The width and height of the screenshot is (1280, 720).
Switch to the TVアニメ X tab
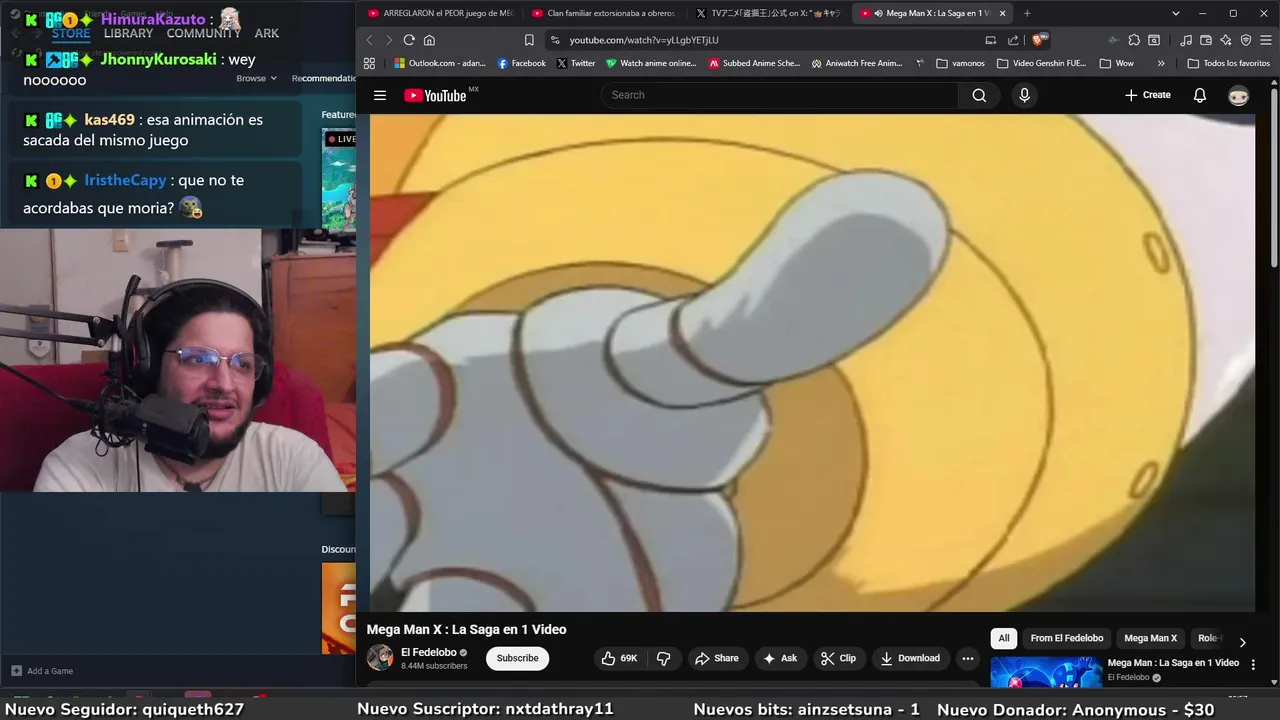tap(767, 13)
